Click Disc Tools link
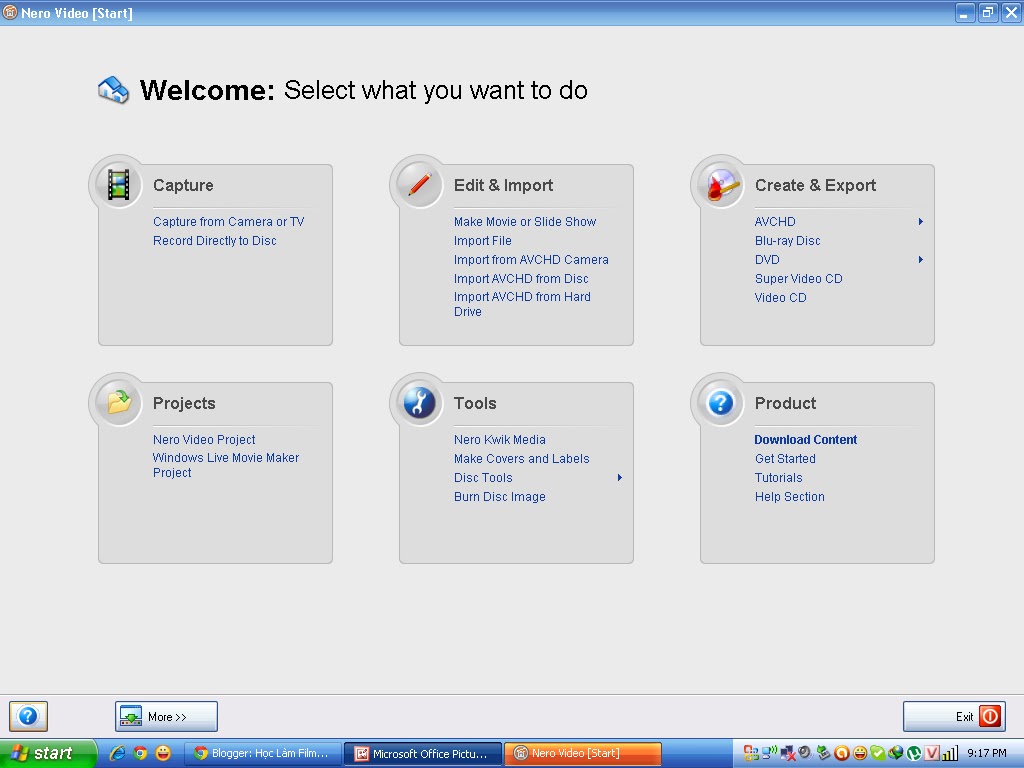The width and height of the screenshot is (1024, 768). [483, 477]
